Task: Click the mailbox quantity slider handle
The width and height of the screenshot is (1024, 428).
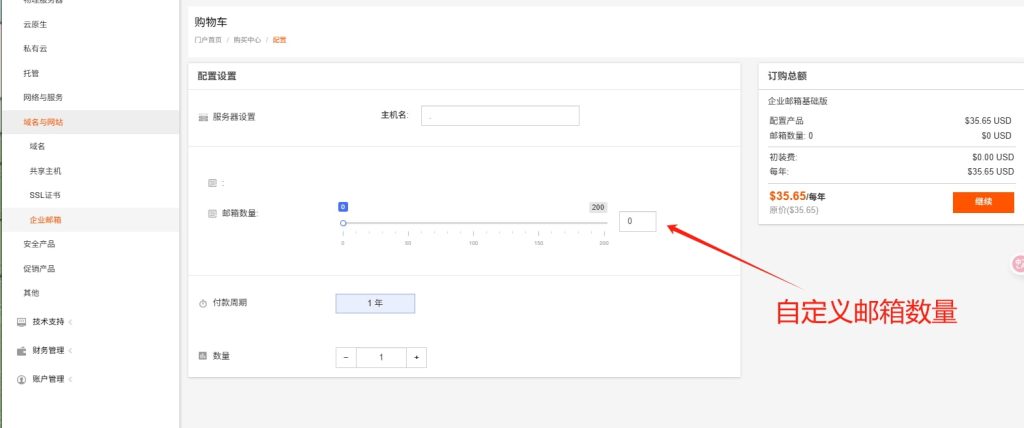Action: 343,223
